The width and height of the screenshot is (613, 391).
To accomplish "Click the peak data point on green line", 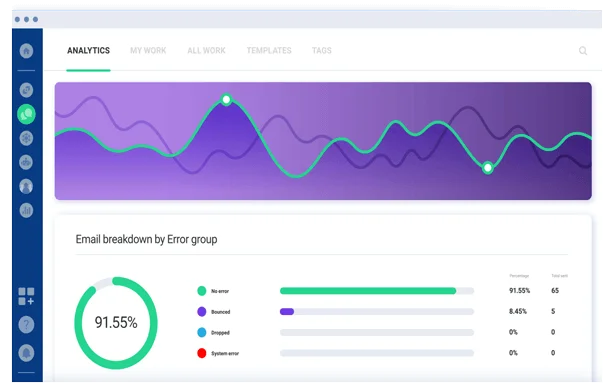I will point(226,100).
